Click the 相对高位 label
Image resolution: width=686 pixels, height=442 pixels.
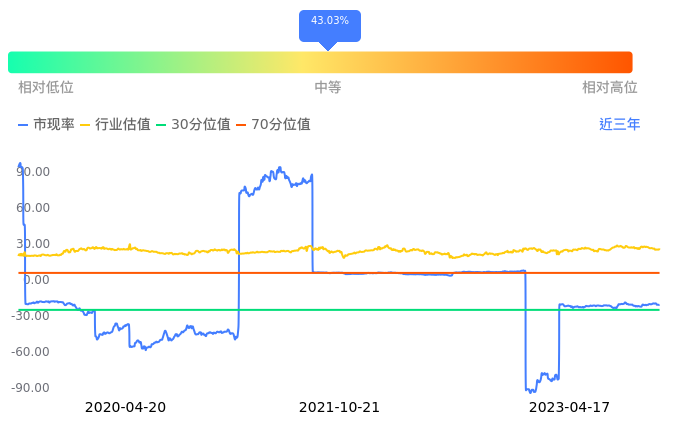(x=609, y=88)
